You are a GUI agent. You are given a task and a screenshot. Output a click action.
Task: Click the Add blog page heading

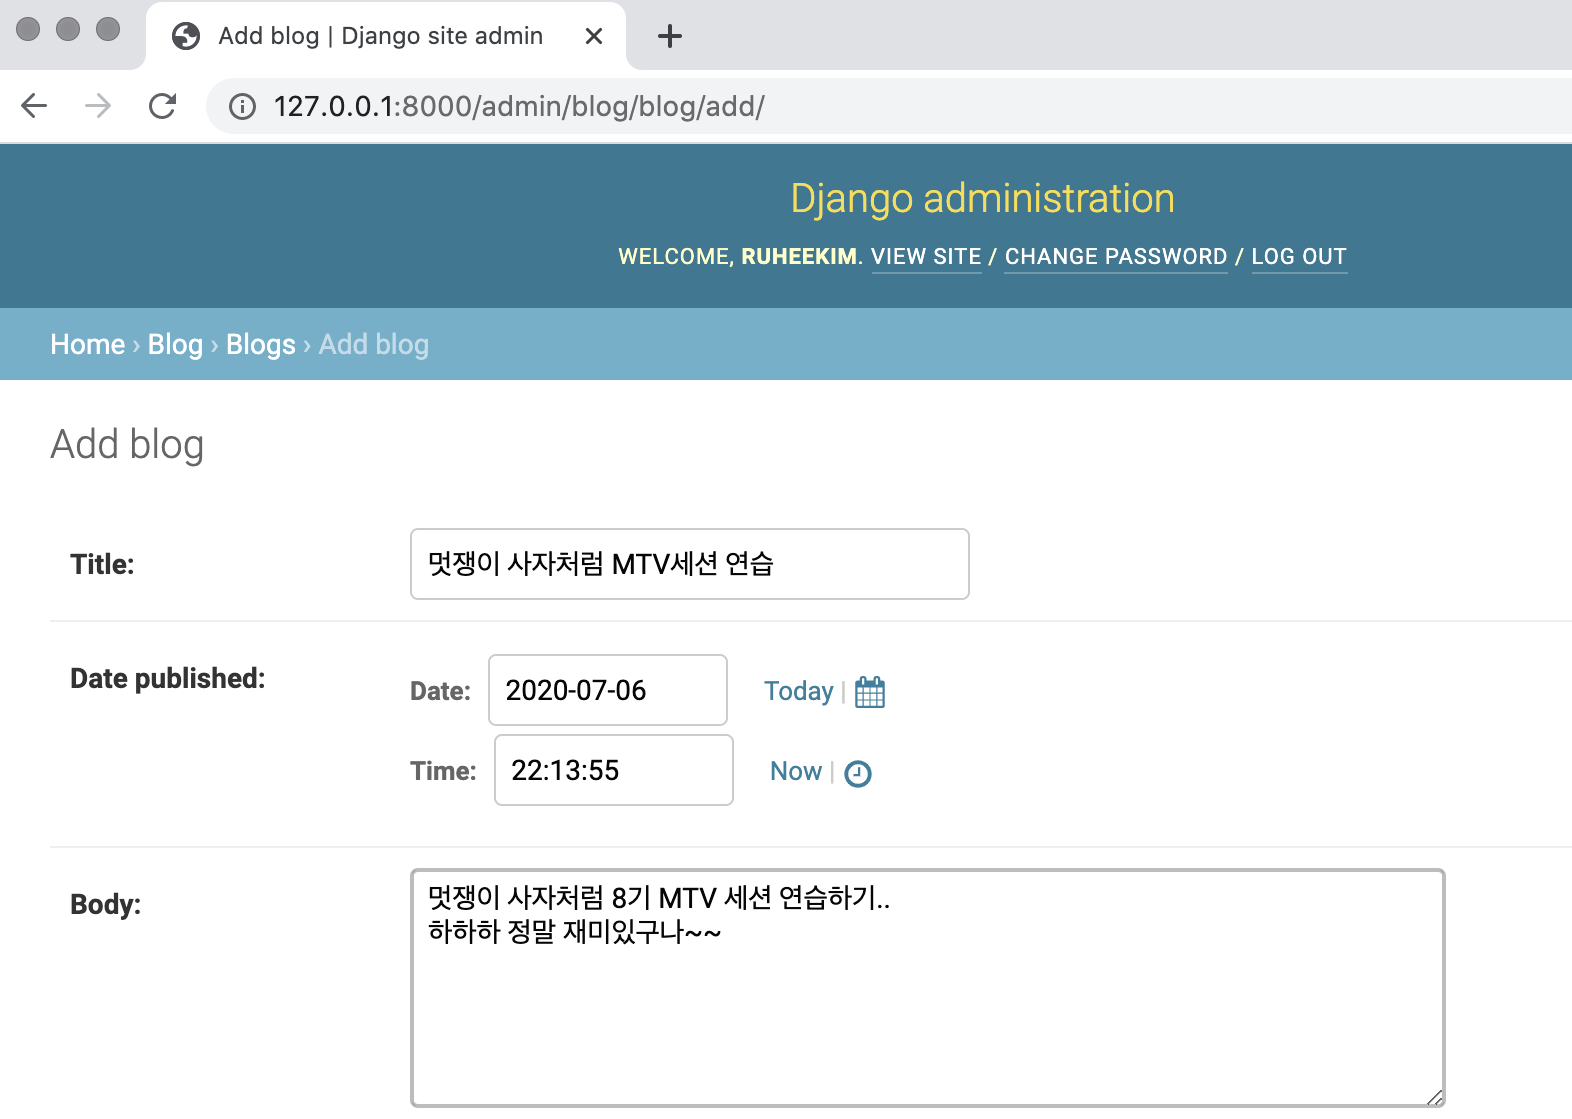[x=127, y=445]
